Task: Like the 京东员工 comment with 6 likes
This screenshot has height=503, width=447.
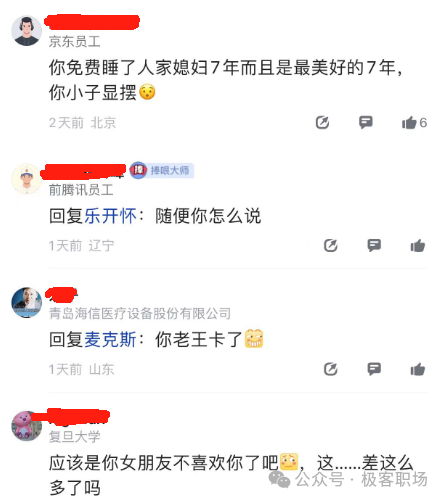Action: (x=409, y=123)
